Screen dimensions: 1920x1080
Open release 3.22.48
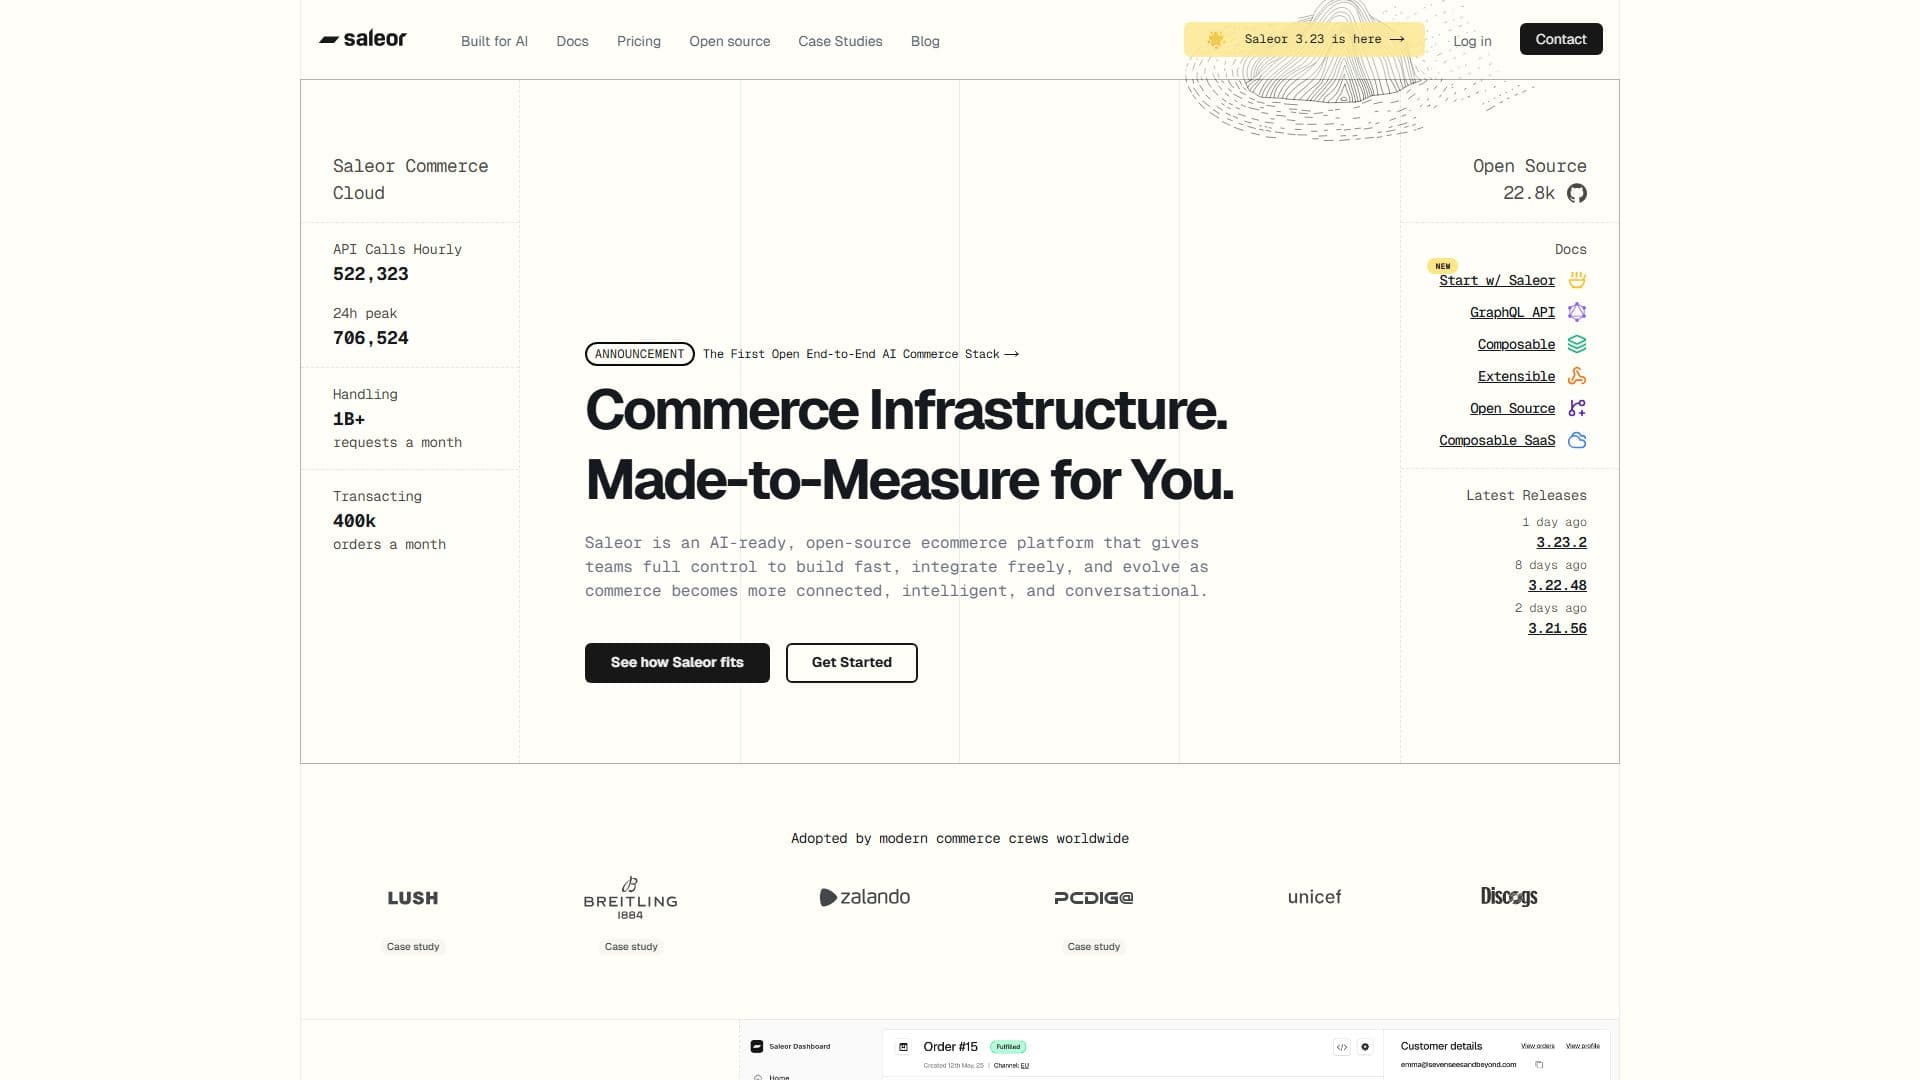1557,585
